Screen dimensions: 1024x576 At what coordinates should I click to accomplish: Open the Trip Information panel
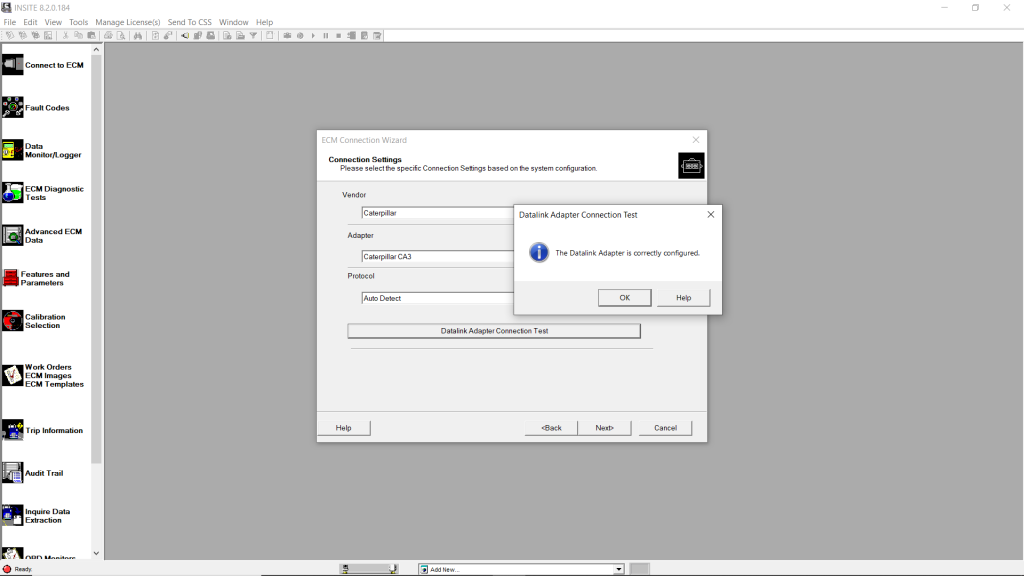click(13, 430)
